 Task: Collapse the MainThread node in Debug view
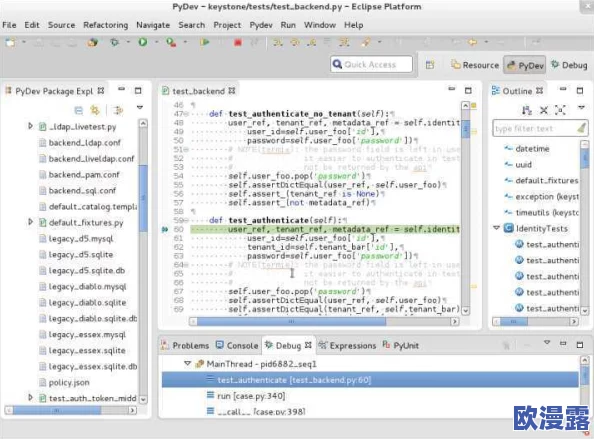point(187,363)
